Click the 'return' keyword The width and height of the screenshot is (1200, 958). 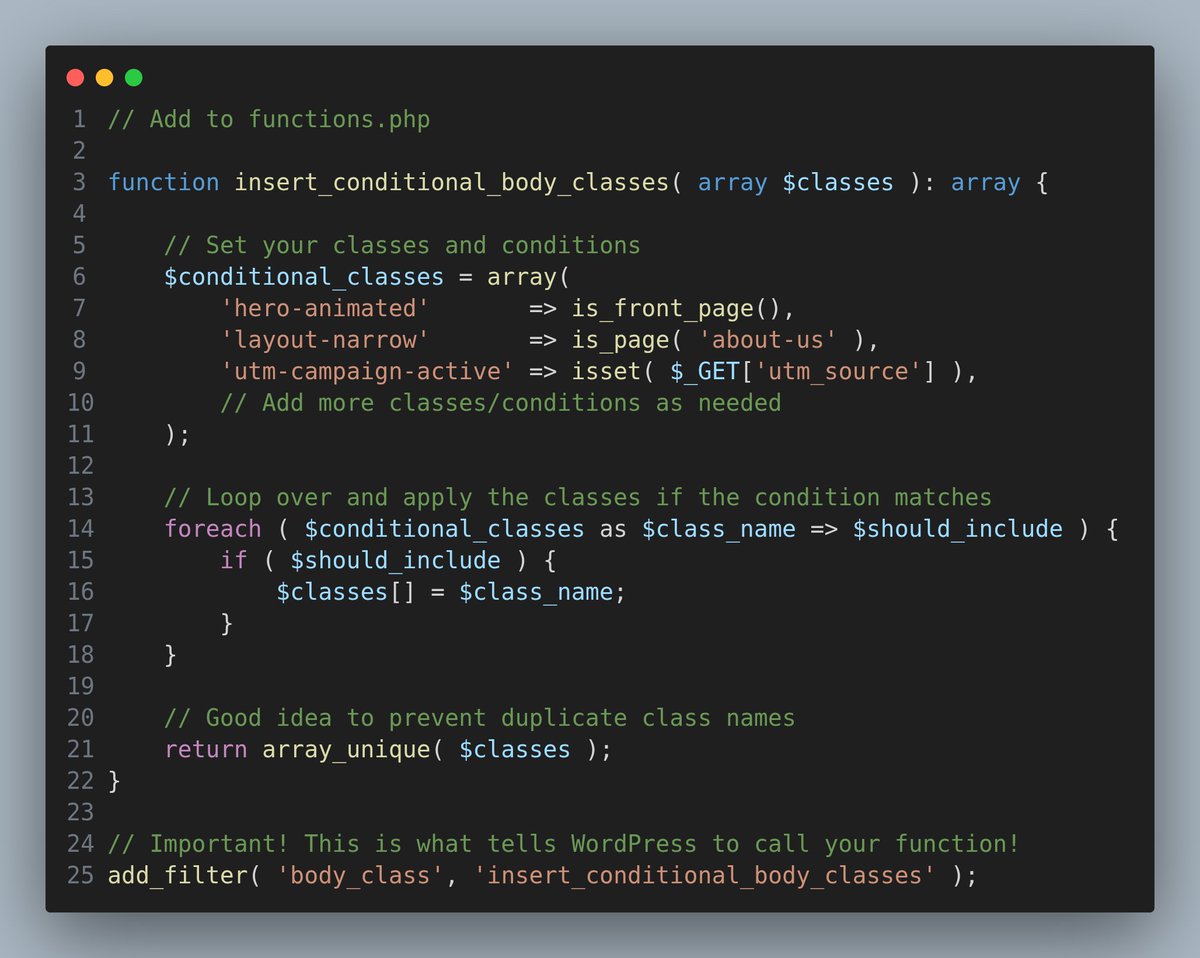click(205, 749)
